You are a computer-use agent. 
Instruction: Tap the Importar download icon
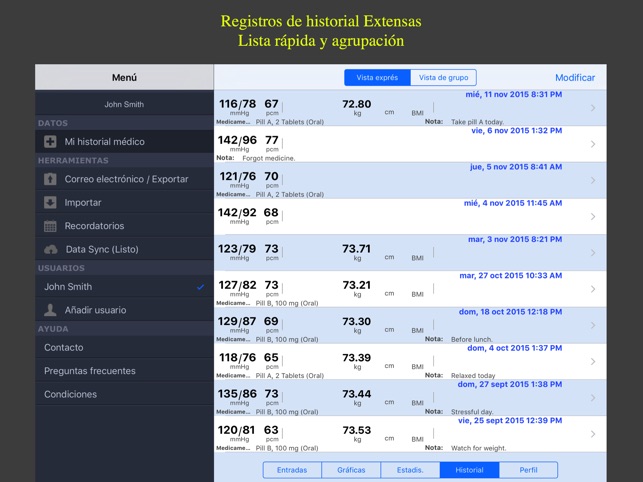(50, 202)
